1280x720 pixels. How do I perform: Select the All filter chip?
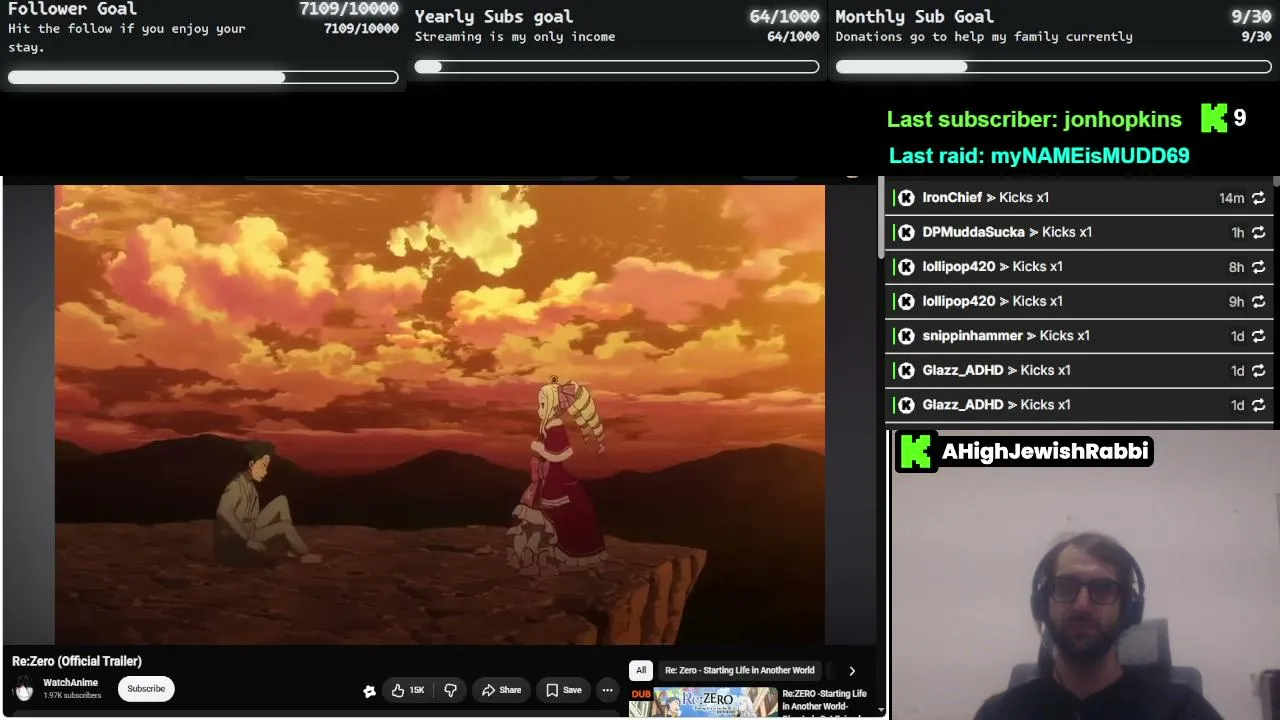[641, 670]
